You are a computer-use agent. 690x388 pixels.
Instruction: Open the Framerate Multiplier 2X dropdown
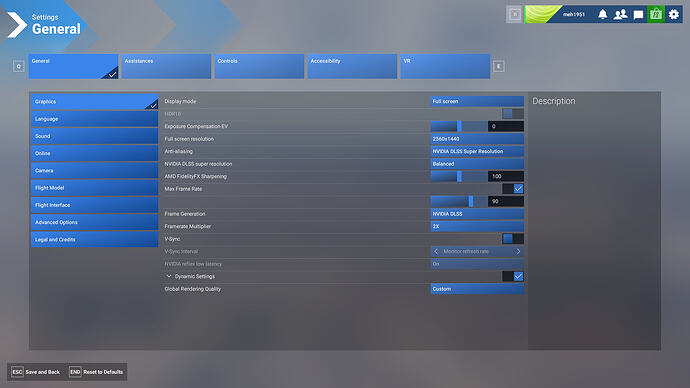pos(477,227)
